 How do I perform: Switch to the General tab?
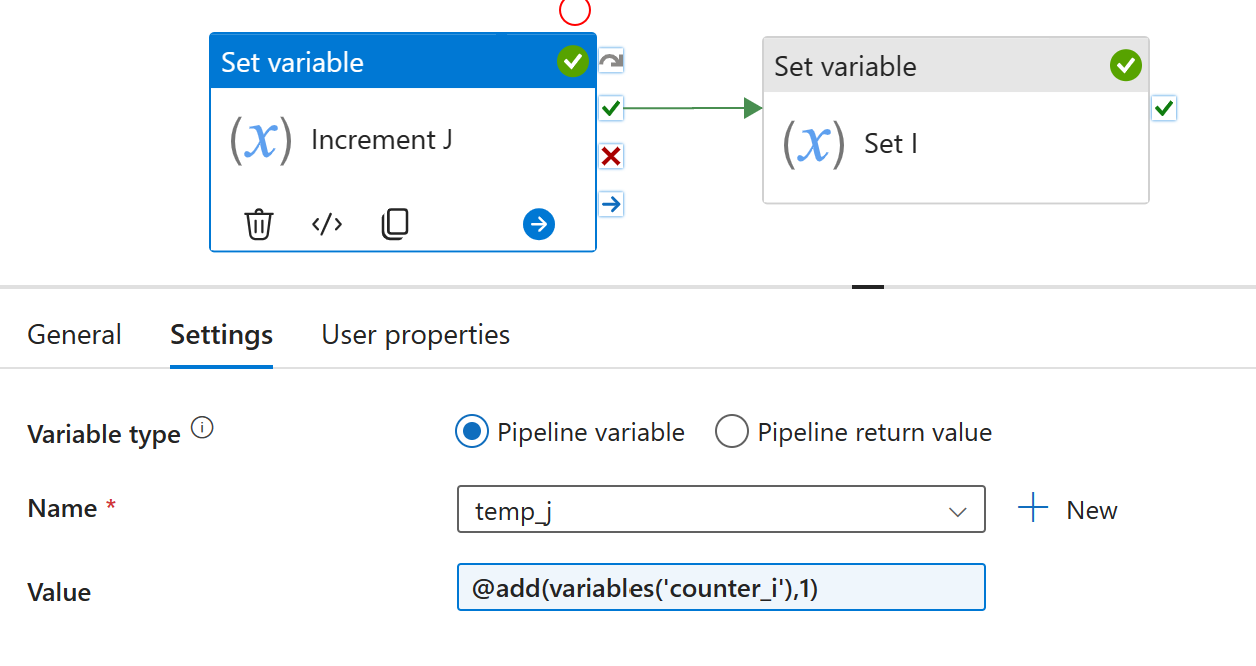74,334
